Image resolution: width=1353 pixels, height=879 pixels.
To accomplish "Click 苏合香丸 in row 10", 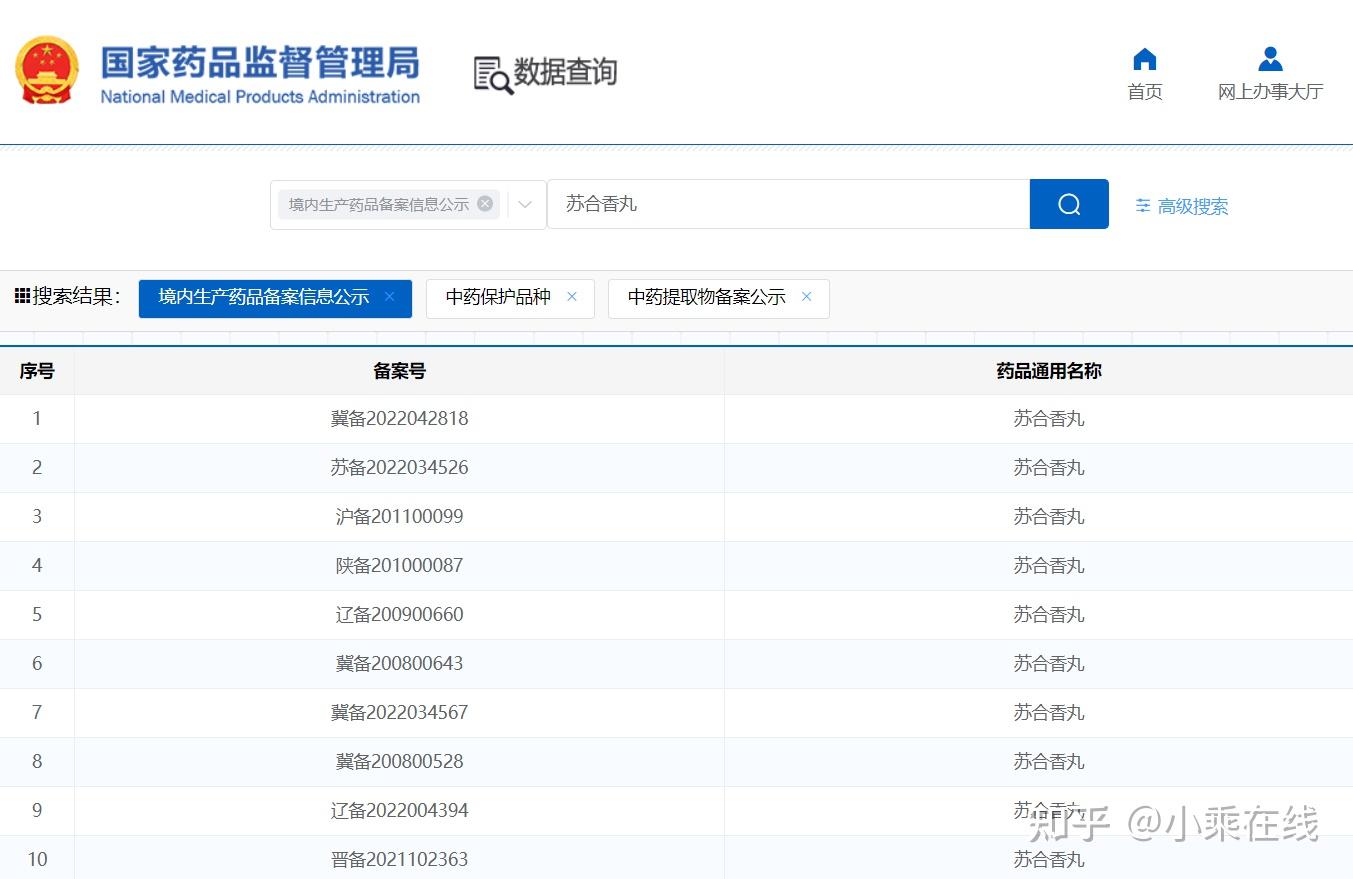I will 1049,860.
